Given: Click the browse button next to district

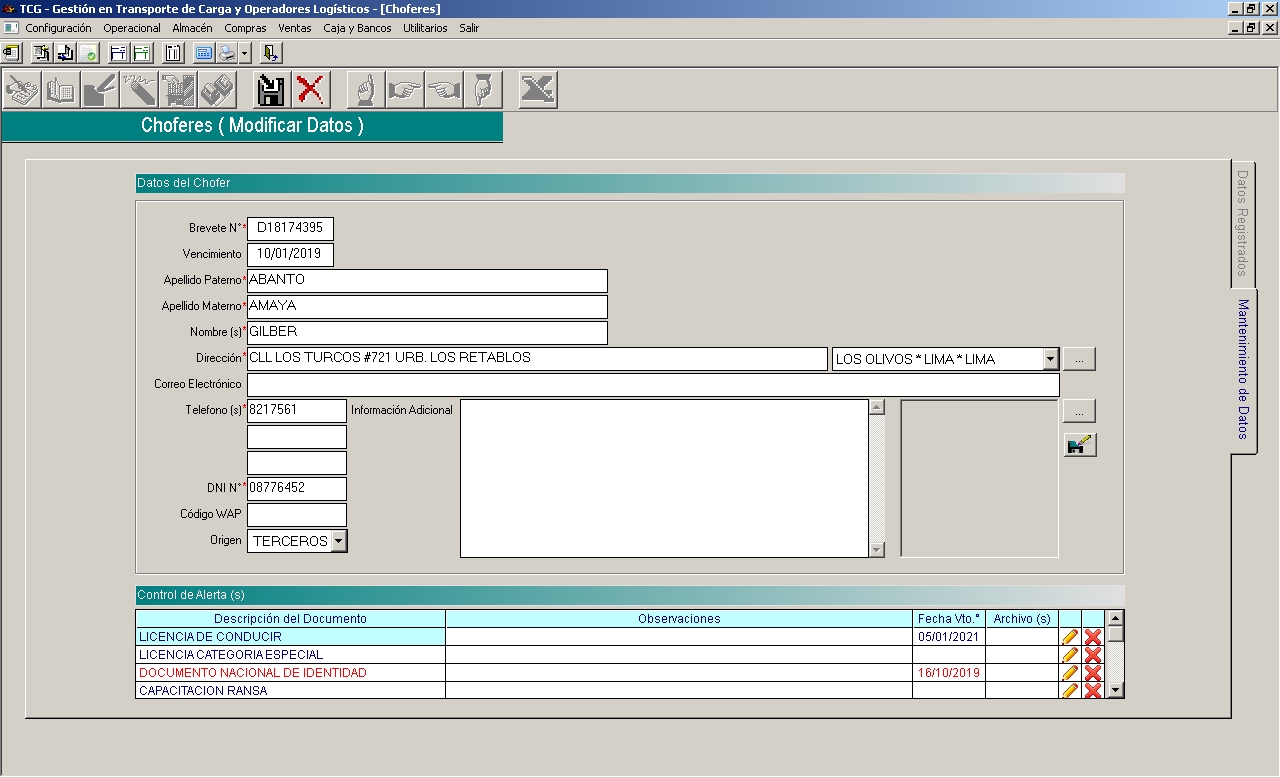Looking at the screenshot, I should point(1079,359).
